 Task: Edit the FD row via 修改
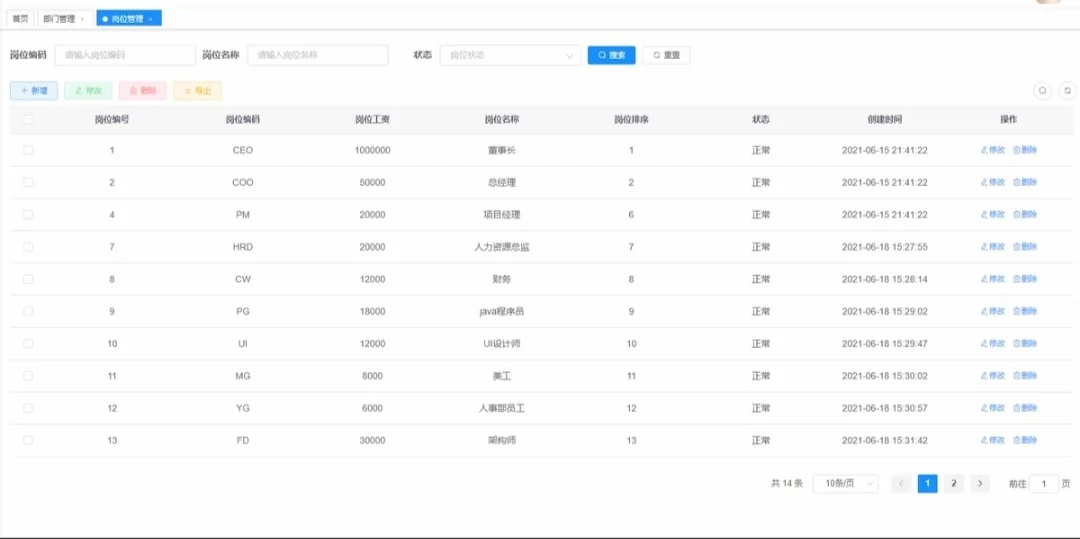(993, 441)
